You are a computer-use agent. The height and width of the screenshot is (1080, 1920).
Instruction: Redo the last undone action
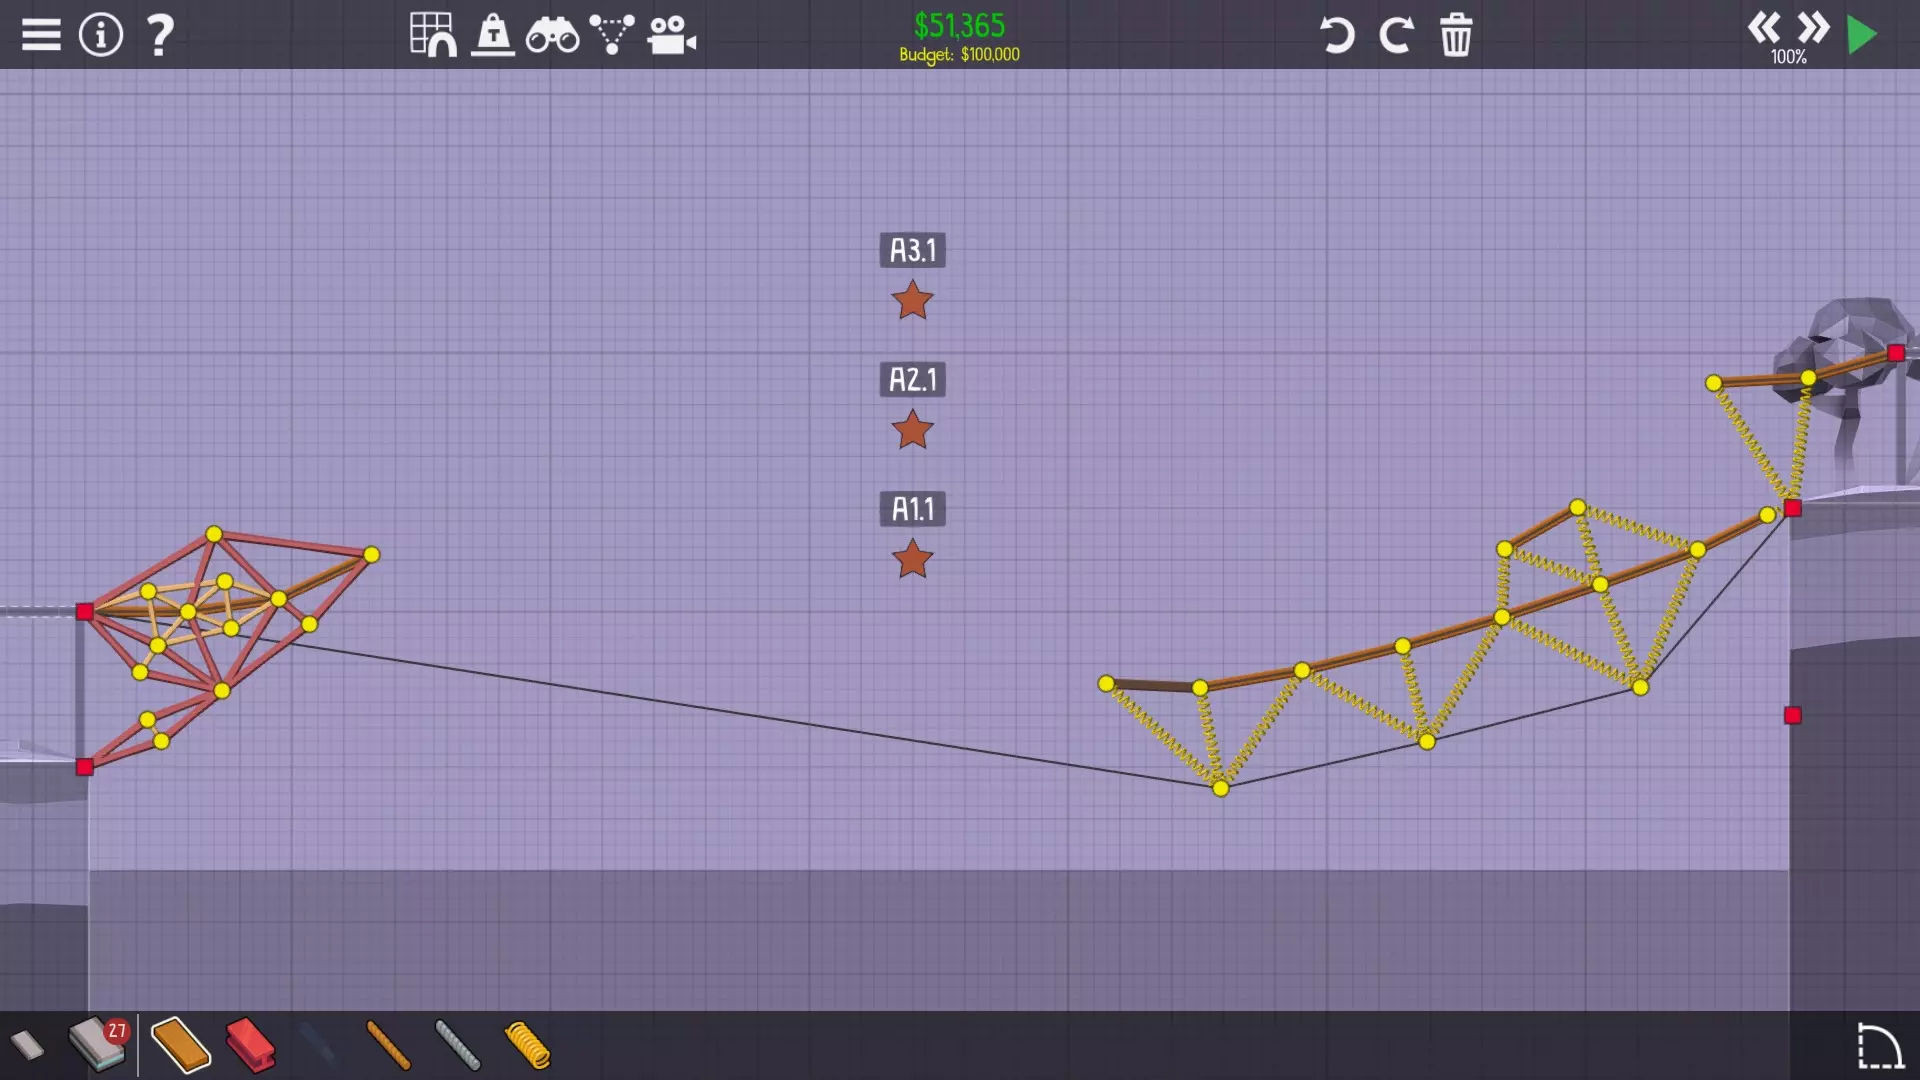(x=1396, y=35)
